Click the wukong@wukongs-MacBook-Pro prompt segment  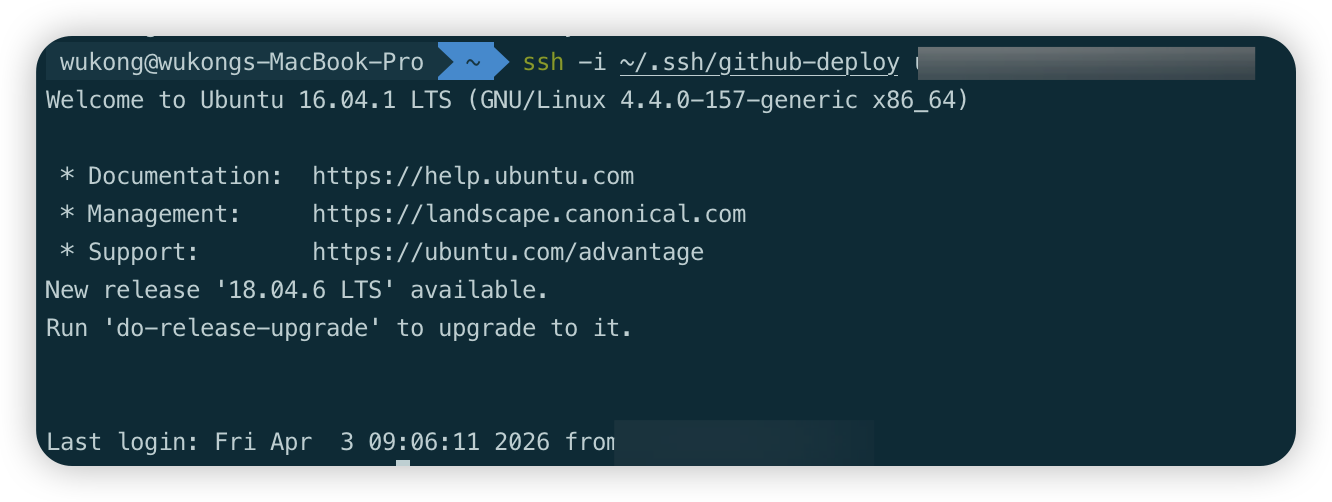coord(242,62)
